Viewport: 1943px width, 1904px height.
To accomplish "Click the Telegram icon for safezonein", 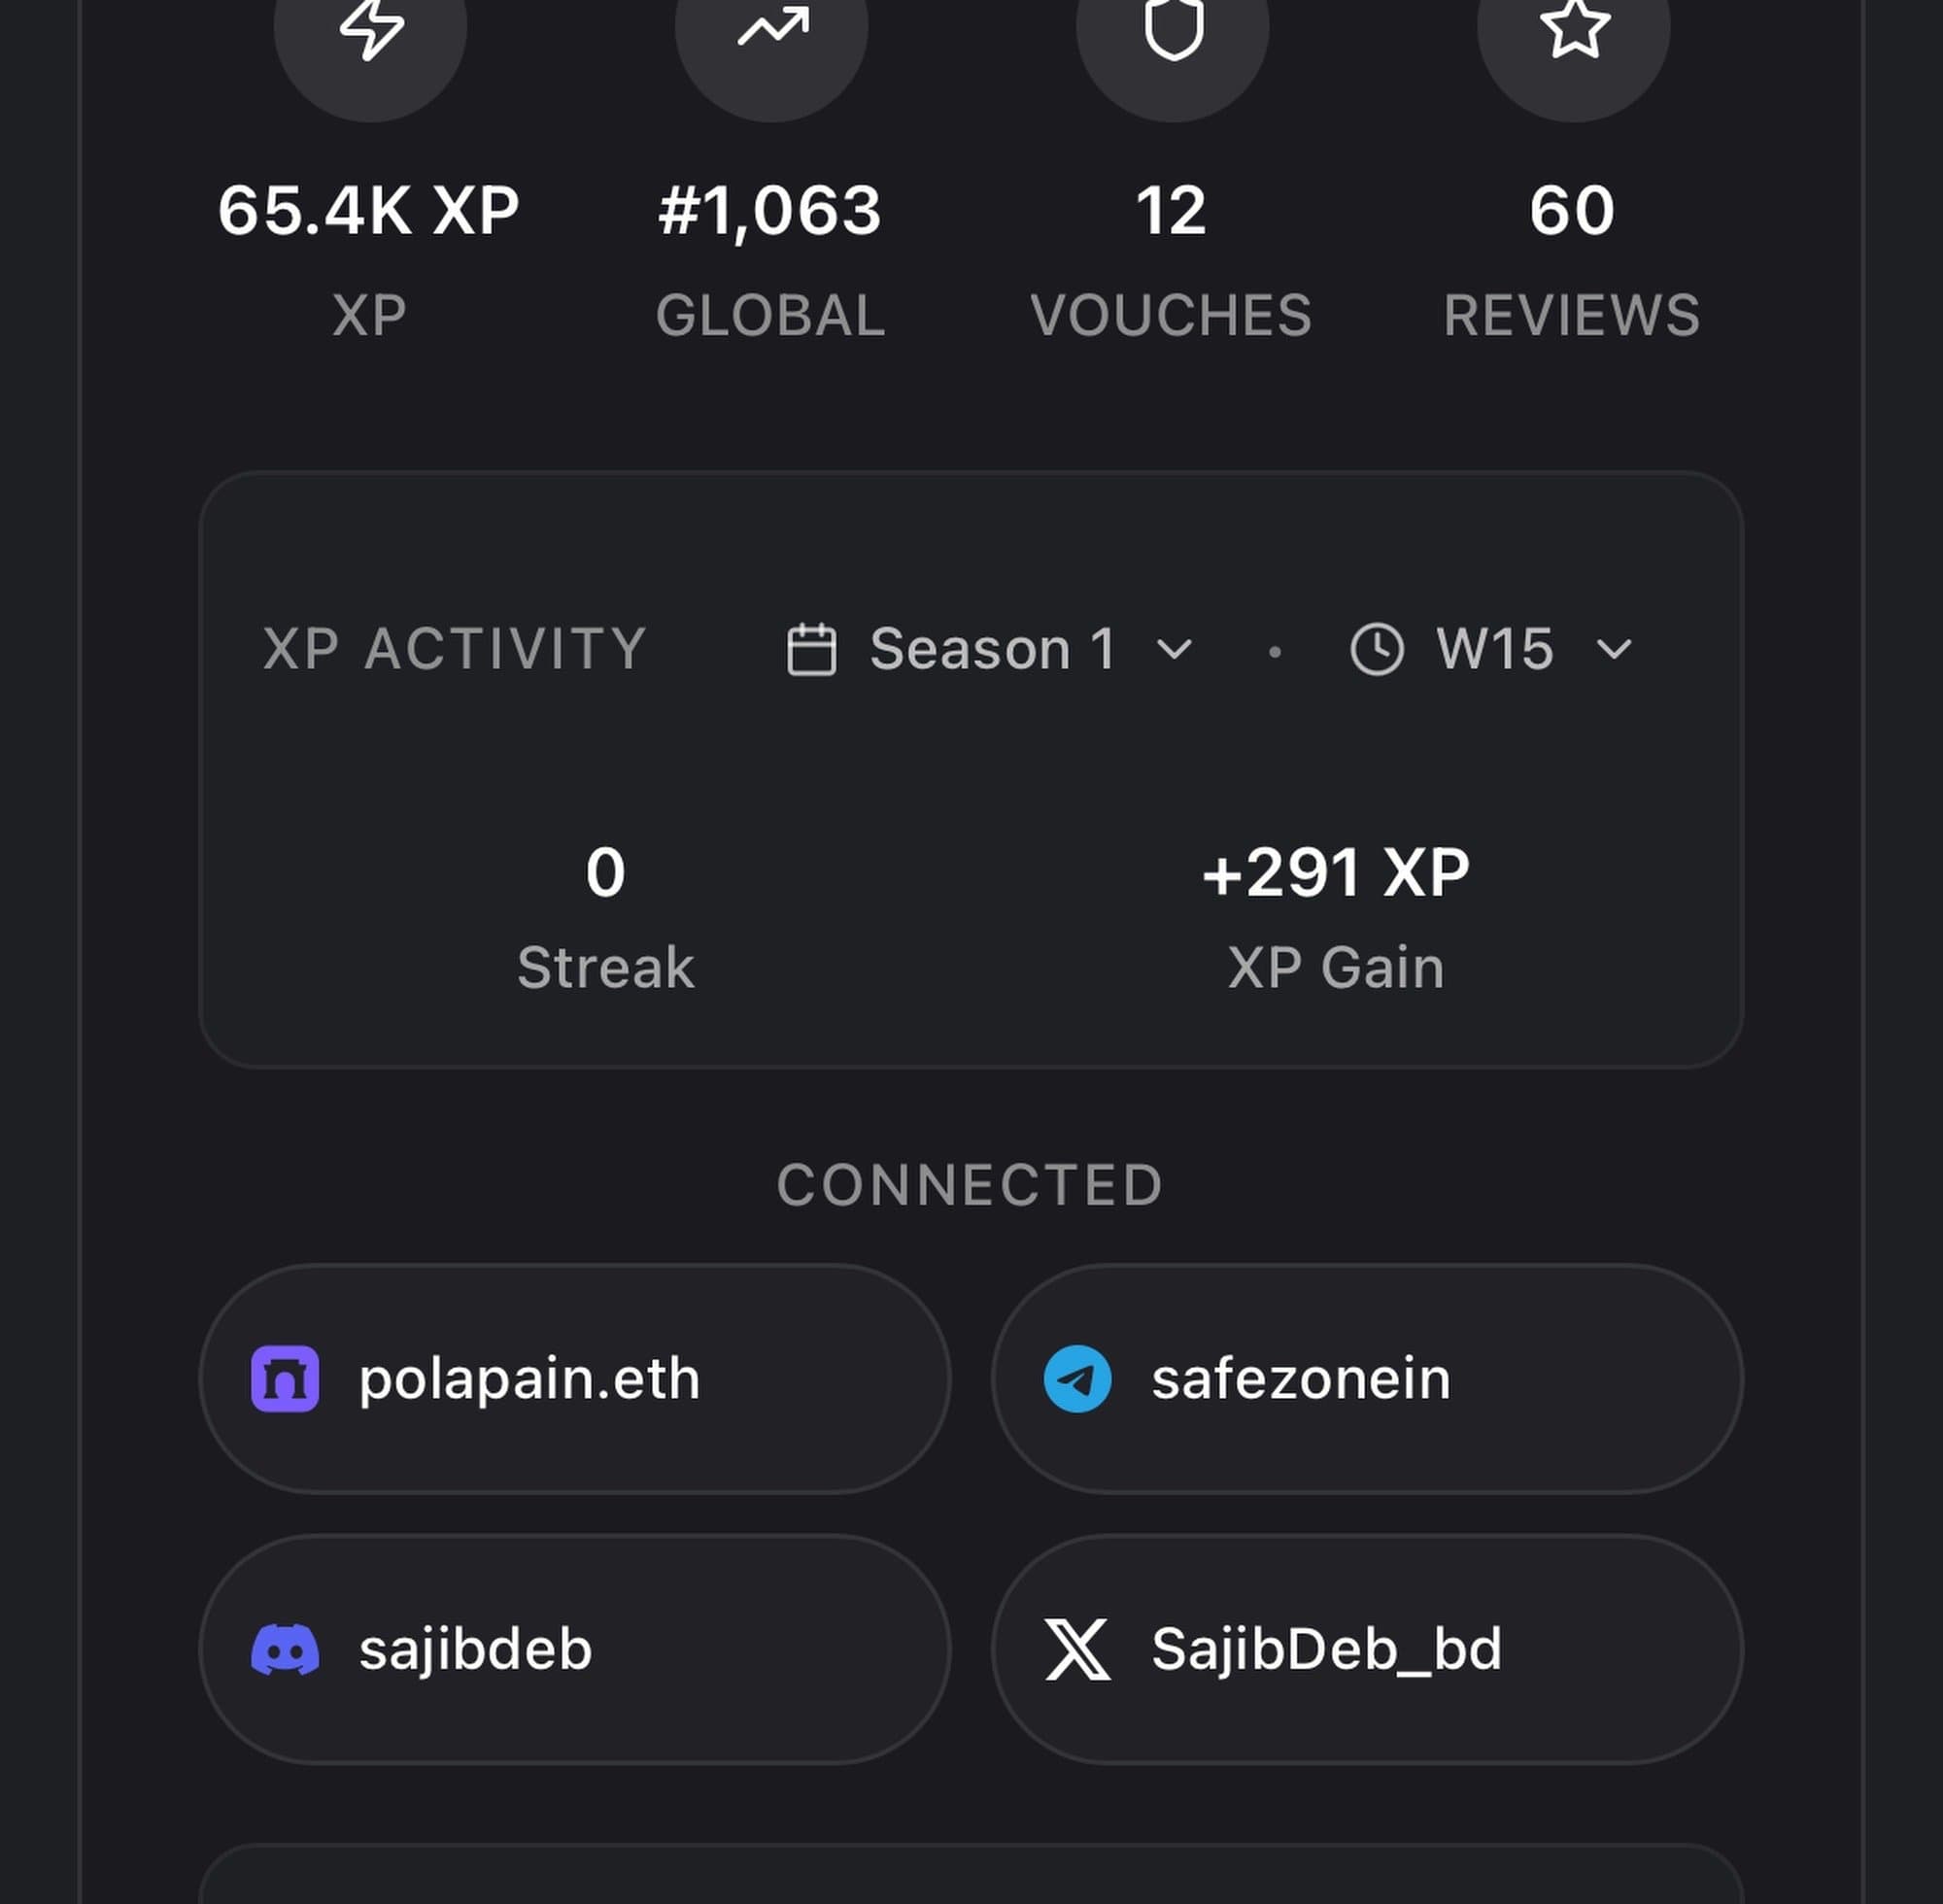I will pyautogui.click(x=1077, y=1379).
